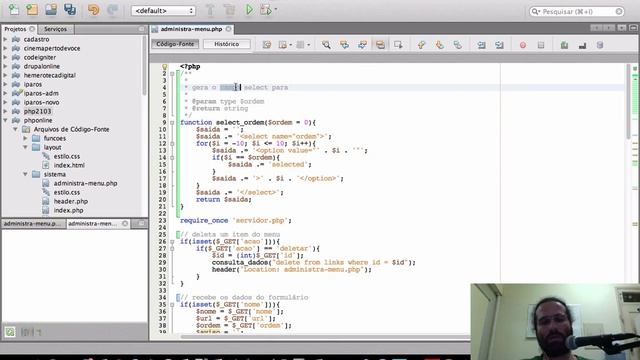
Task: Click the Clean and Build broom icon
Action: pos(230,10)
